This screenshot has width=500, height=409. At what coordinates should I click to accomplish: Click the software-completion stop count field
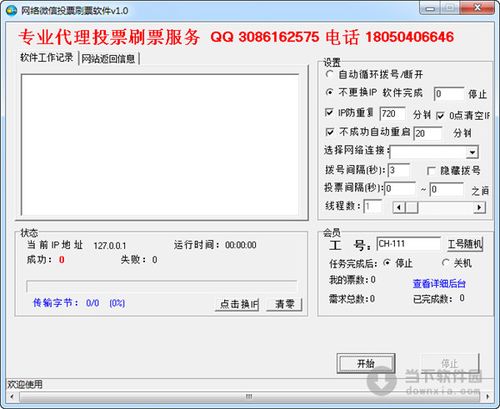[x=449, y=94]
